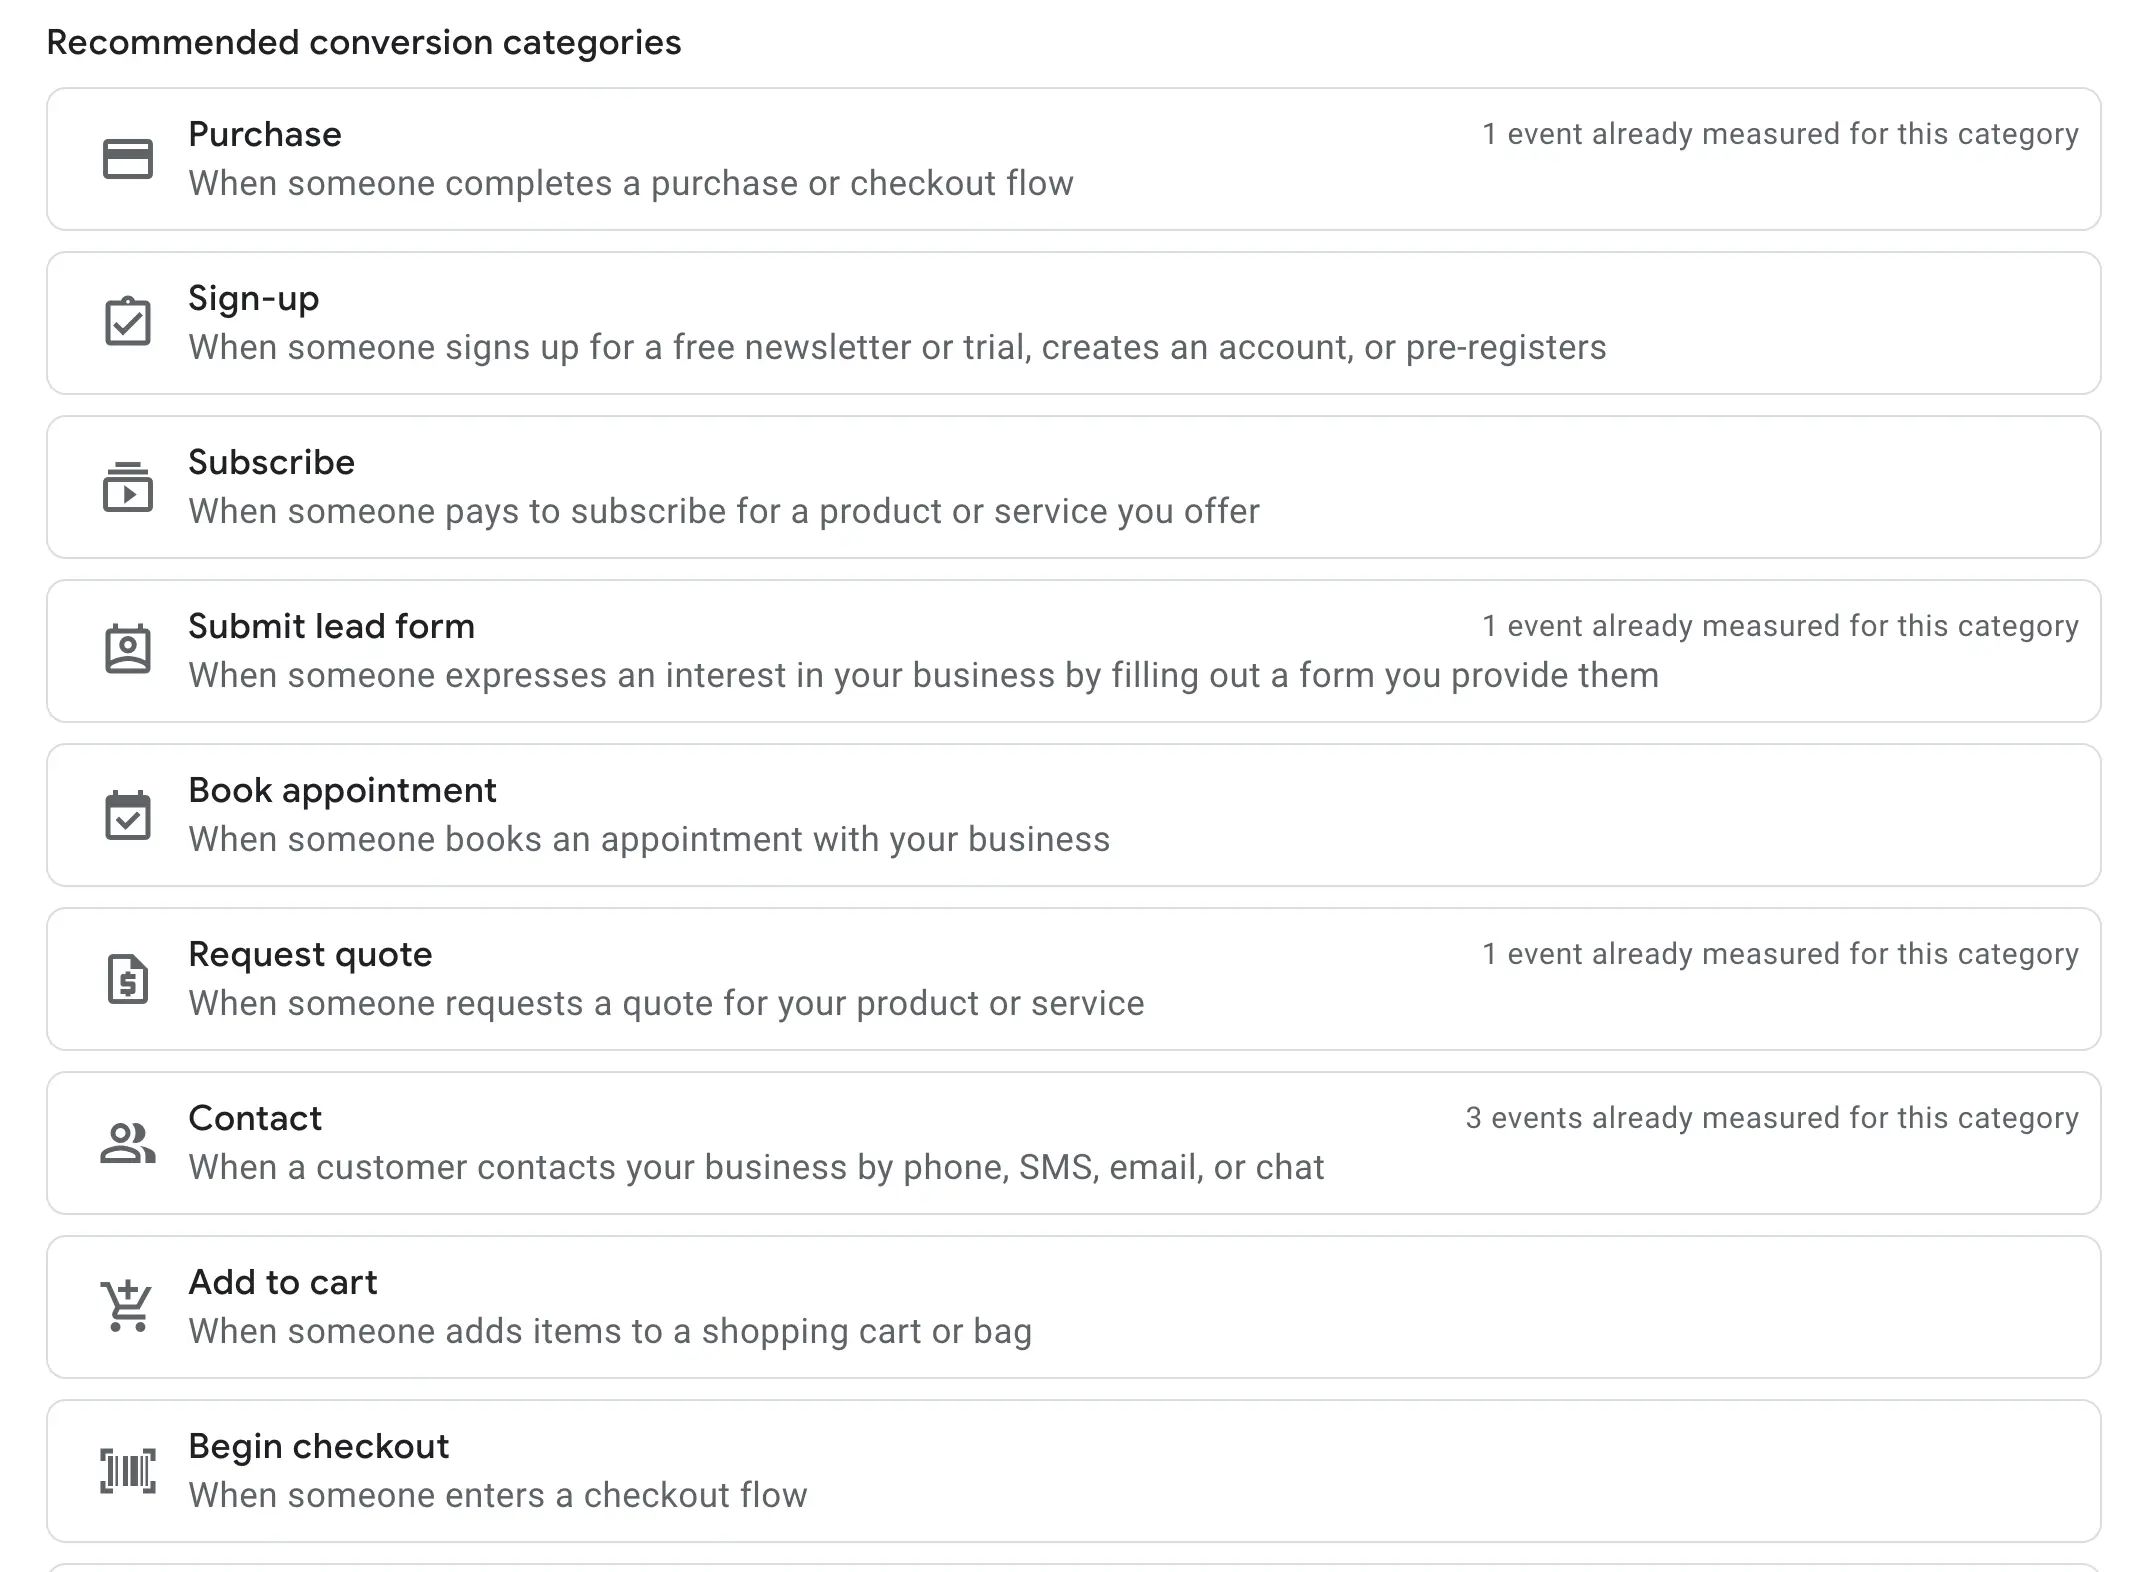Click the Sign-up clipboard checkmark icon
The height and width of the screenshot is (1572, 2134).
[x=128, y=322]
